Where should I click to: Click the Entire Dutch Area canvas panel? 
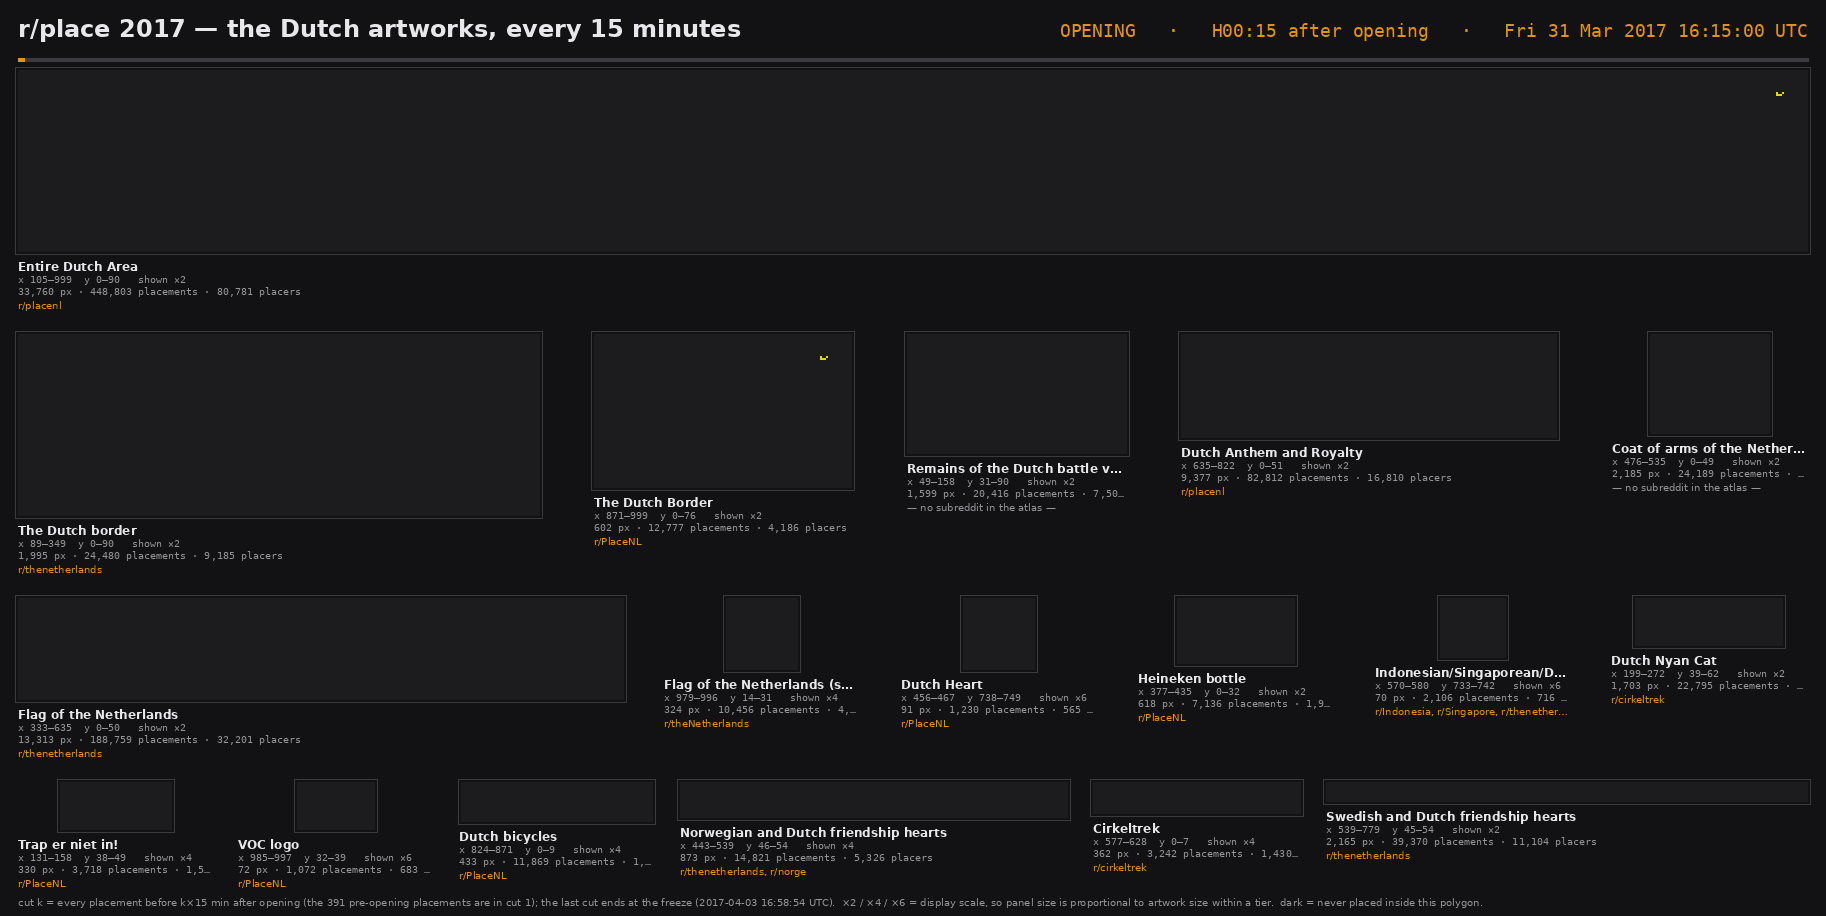coord(912,161)
